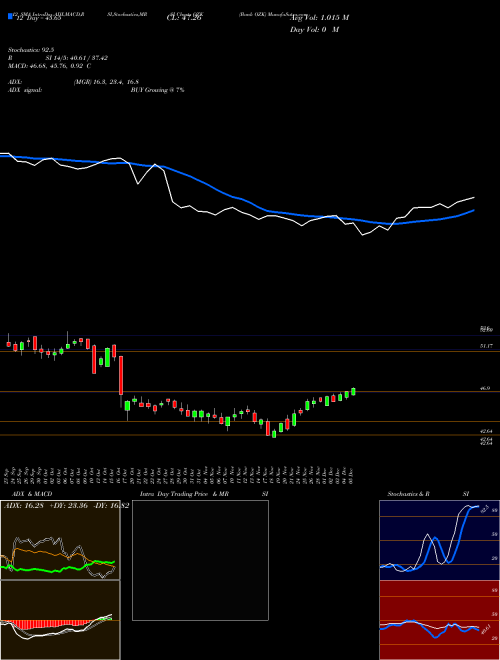Click the 'Stochastics & R' panel title

pyautogui.click(x=409, y=494)
